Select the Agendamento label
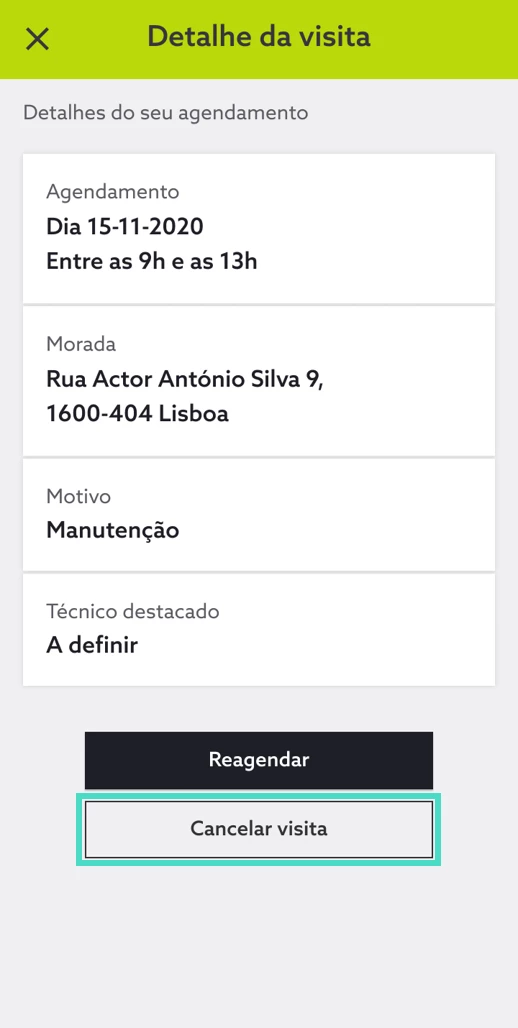 click(113, 192)
